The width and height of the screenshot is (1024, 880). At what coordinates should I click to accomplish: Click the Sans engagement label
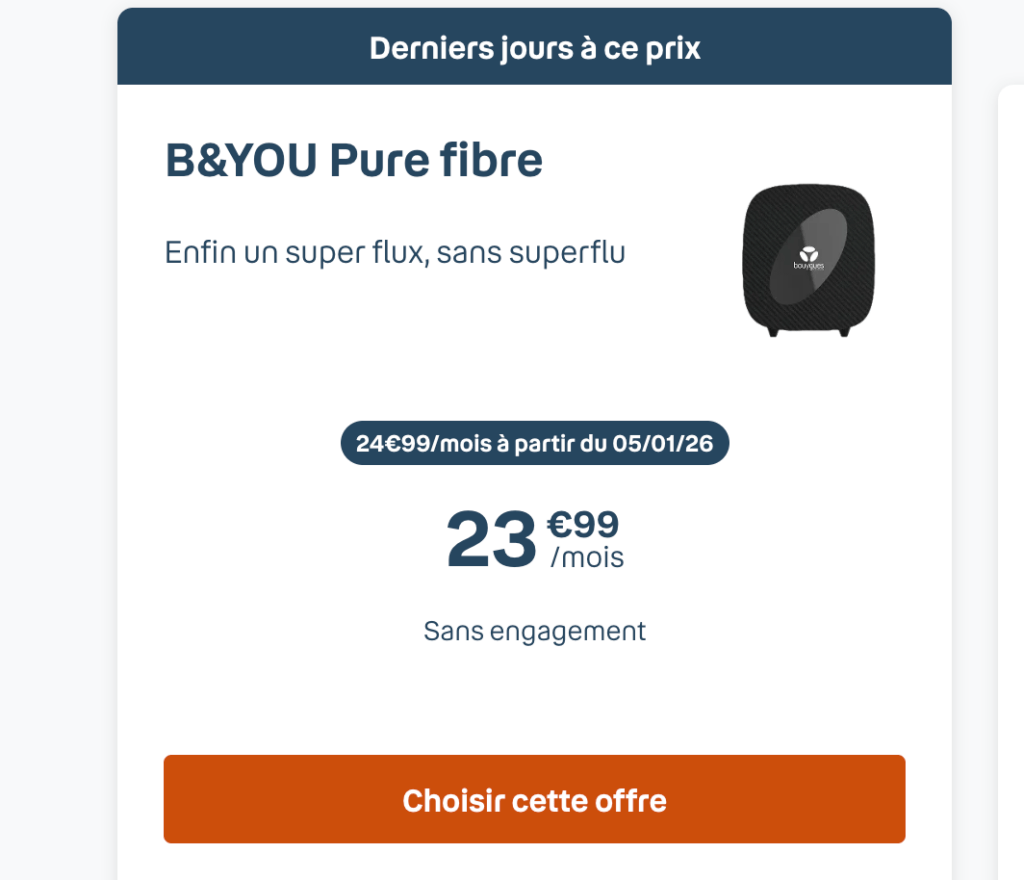coord(534,630)
